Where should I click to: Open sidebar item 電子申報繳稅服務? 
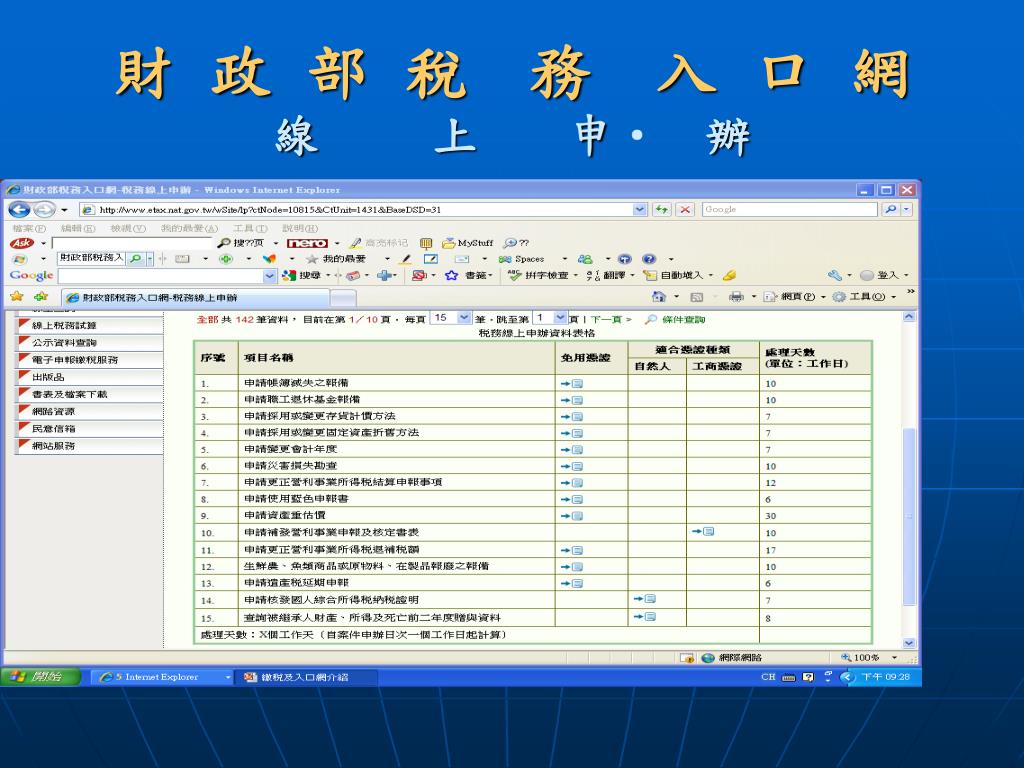click(x=89, y=359)
